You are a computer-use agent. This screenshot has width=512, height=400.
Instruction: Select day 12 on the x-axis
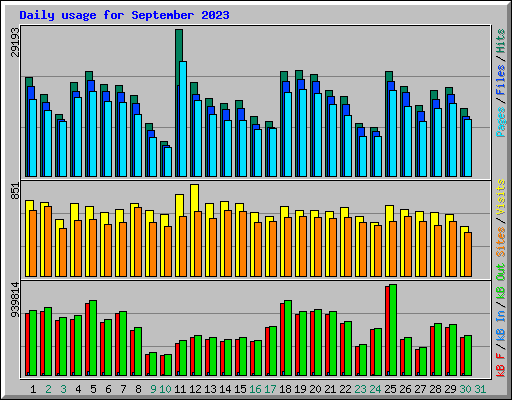tap(195, 389)
